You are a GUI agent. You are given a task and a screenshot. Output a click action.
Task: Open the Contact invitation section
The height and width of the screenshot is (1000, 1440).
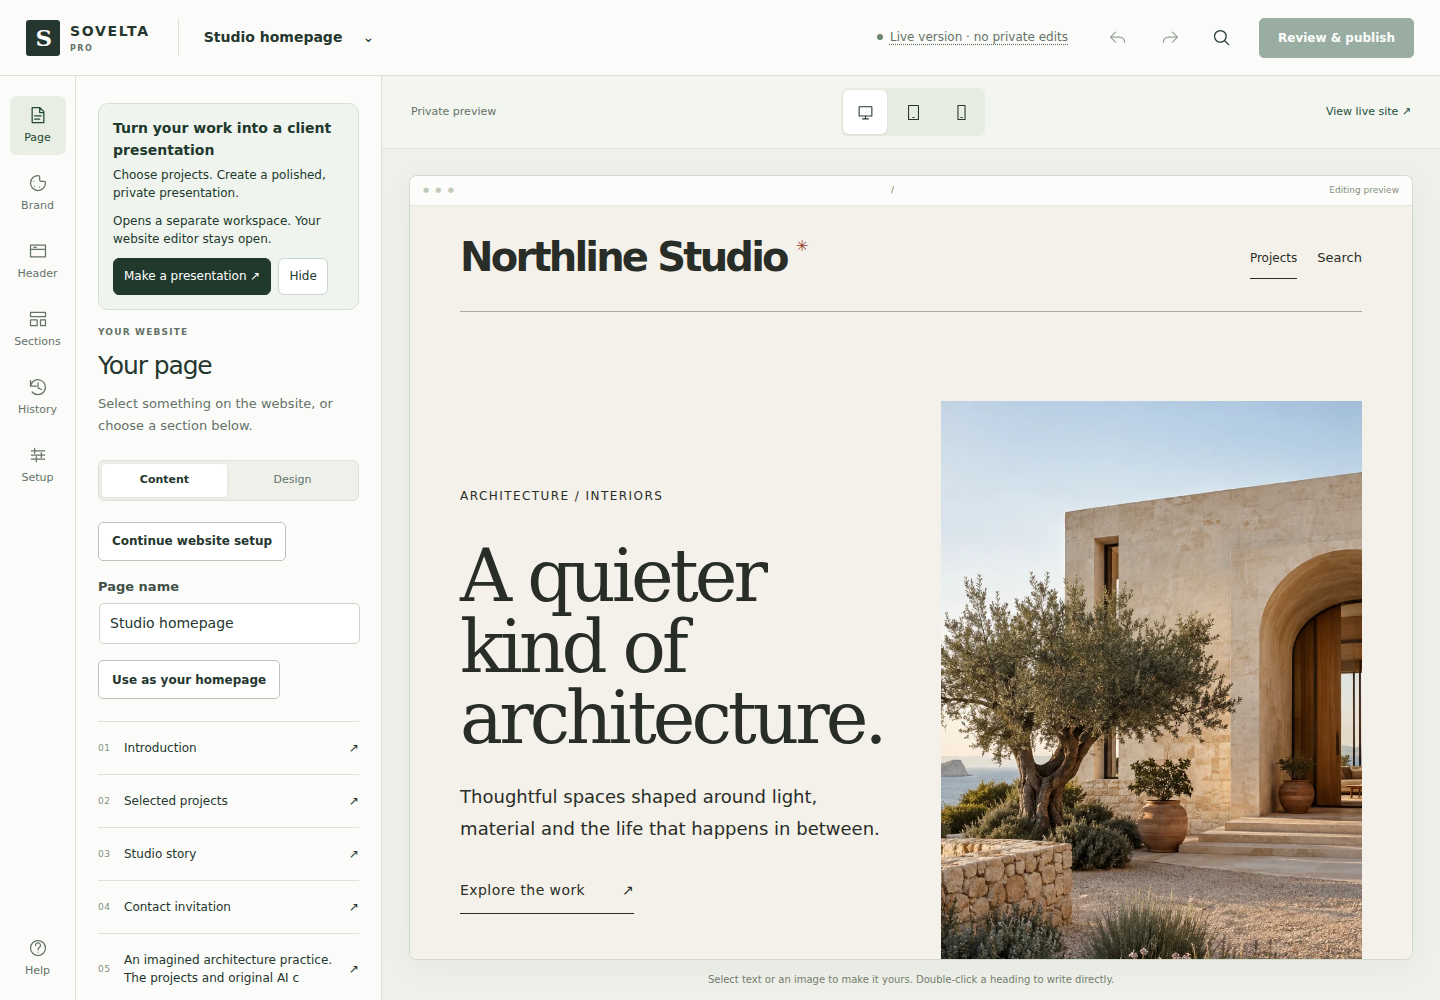(x=228, y=907)
